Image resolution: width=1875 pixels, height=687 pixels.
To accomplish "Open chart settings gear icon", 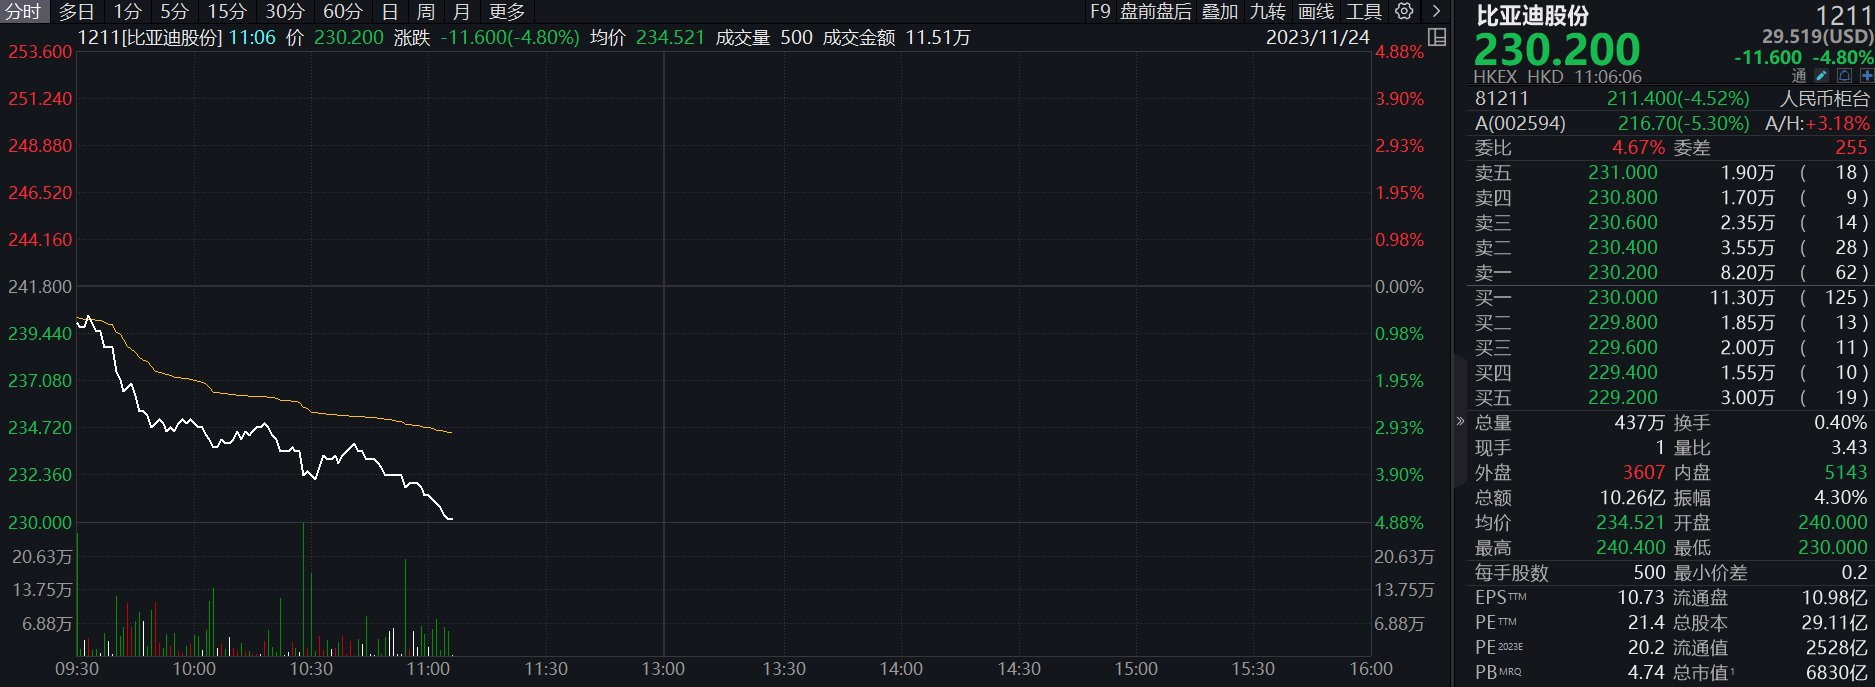I will [1404, 11].
